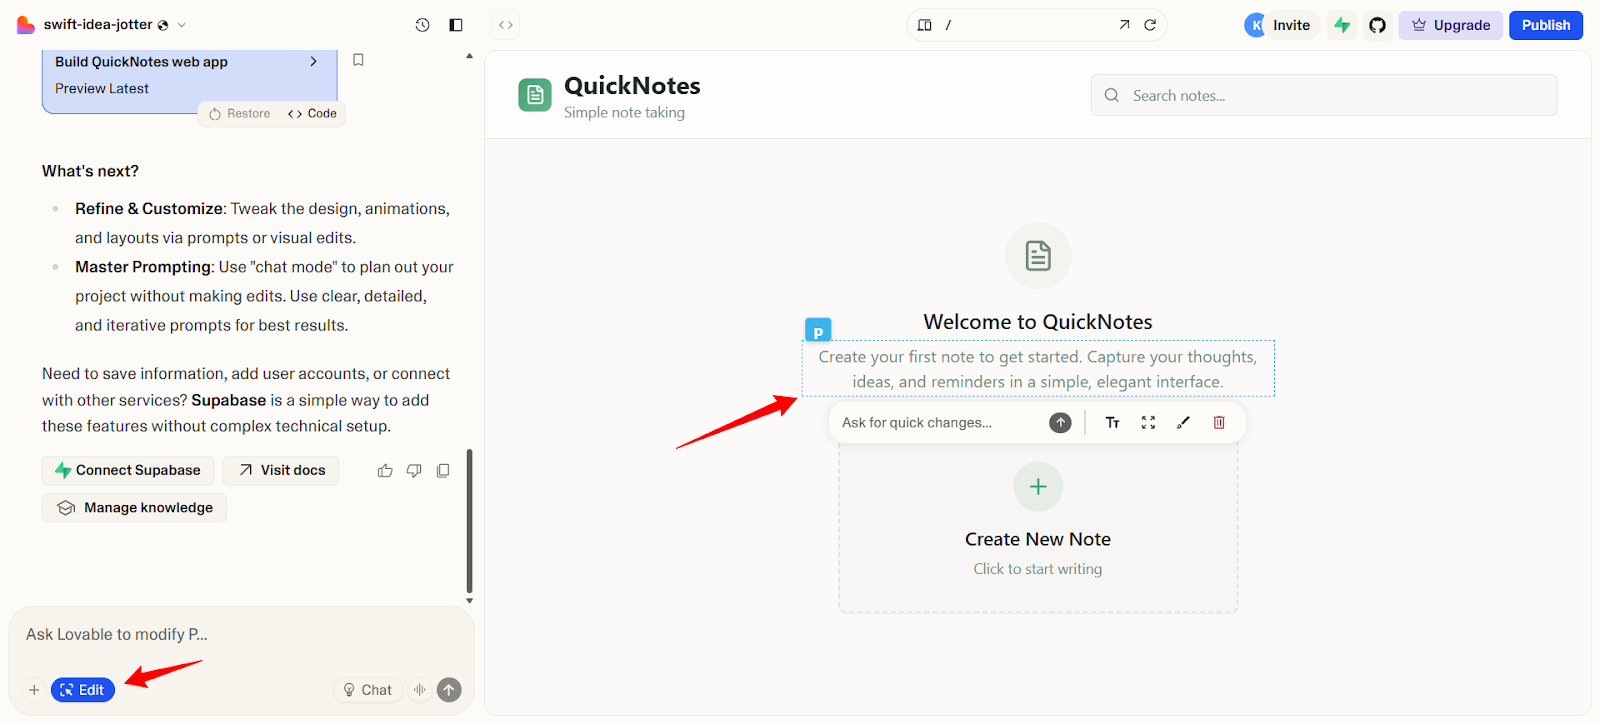Expand swift-idea-jotter project dropdown
The image size is (1600, 724).
click(182, 25)
